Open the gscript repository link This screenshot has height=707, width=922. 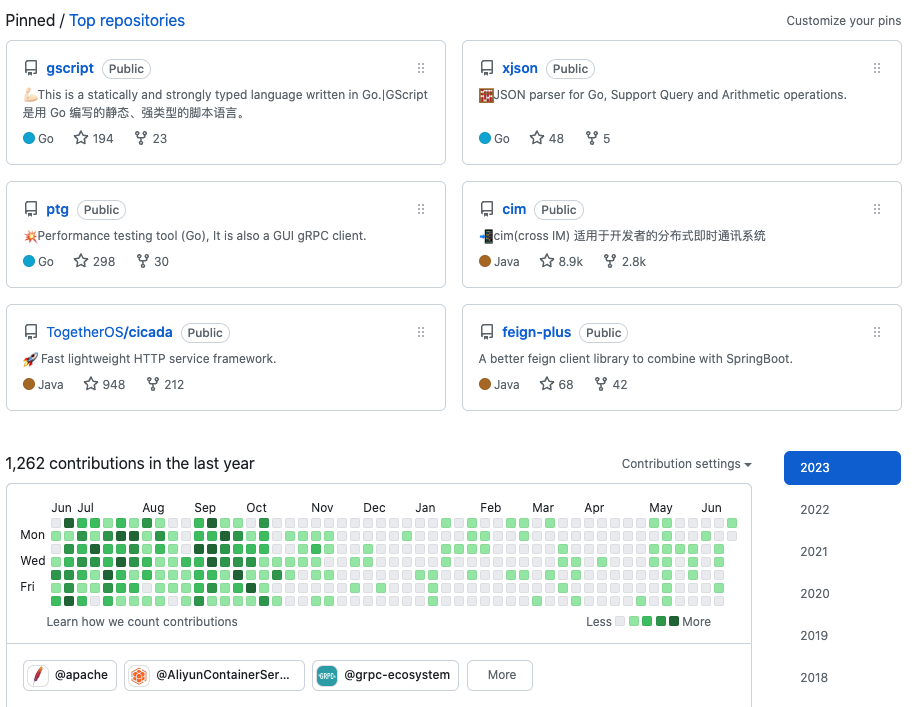[70, 68]
